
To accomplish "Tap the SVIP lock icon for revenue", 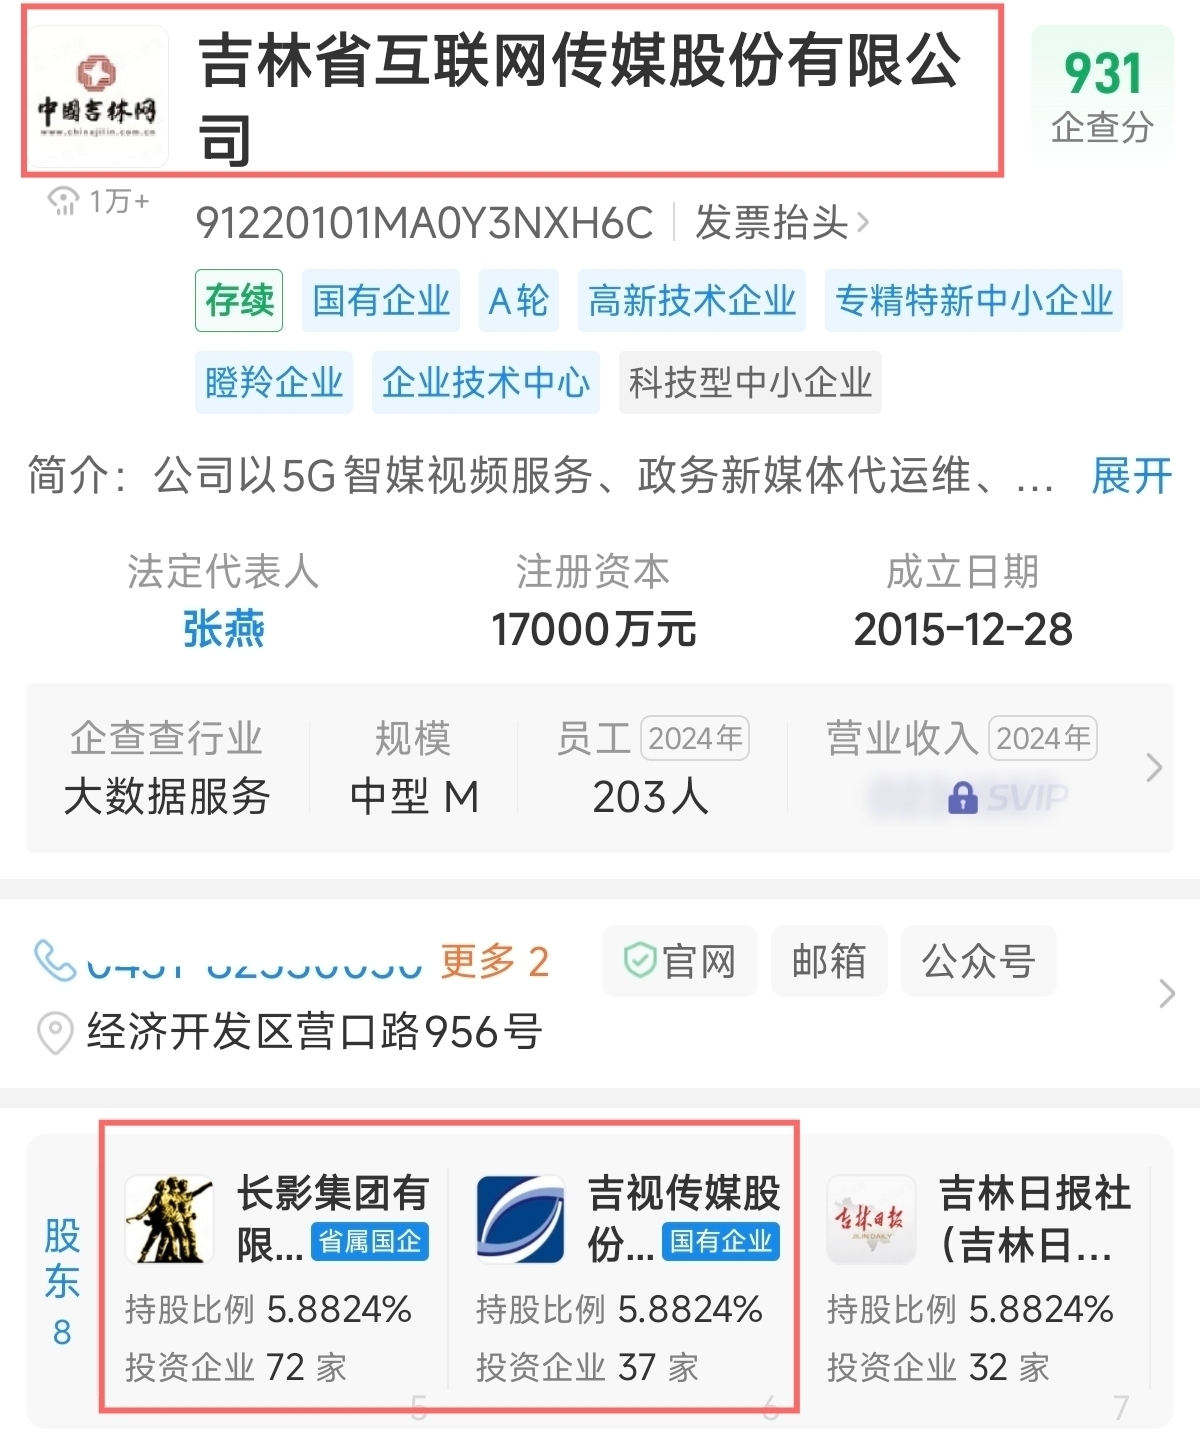I will [962, 797].
